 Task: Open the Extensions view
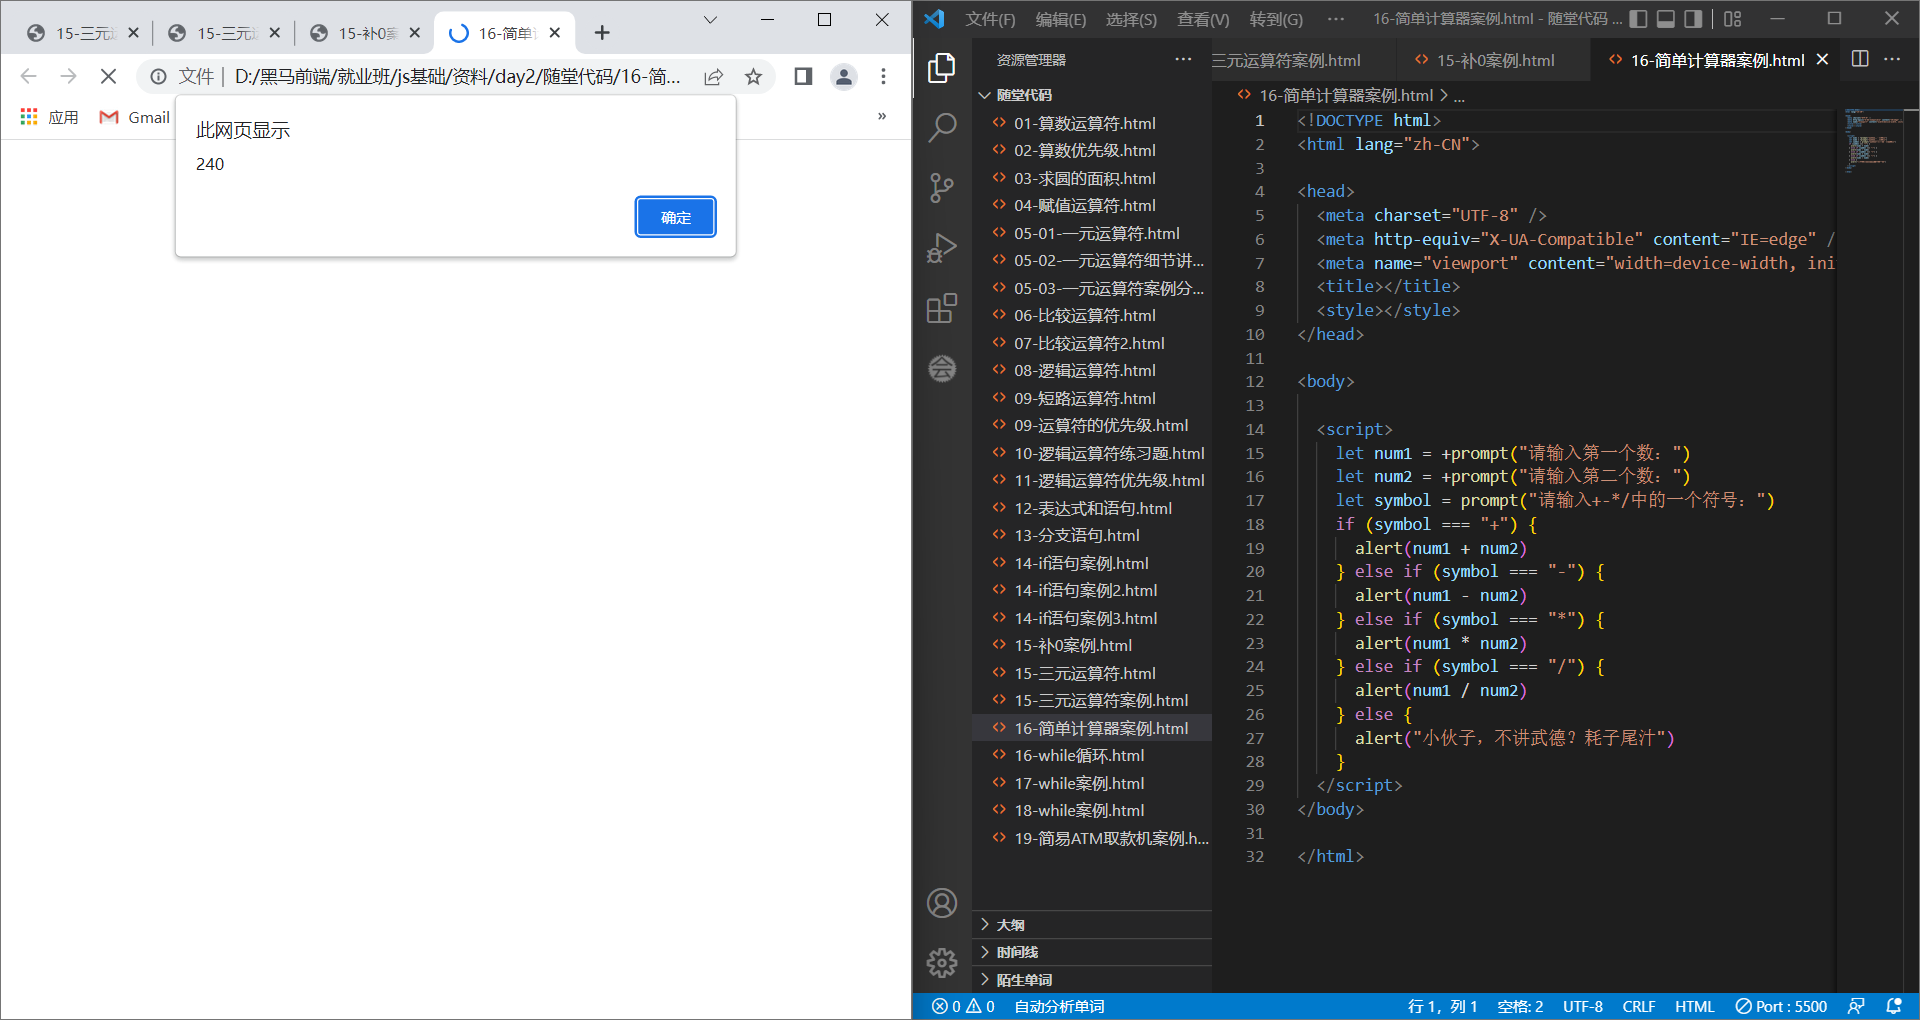[x=941, y=308]
